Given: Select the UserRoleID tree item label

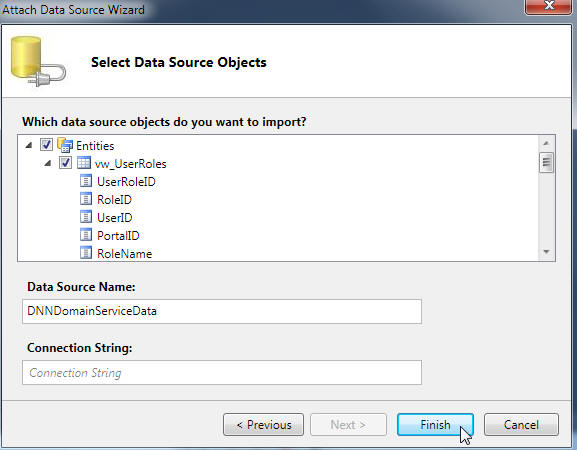Looking at the screenshot, I should tap(126, 182).
